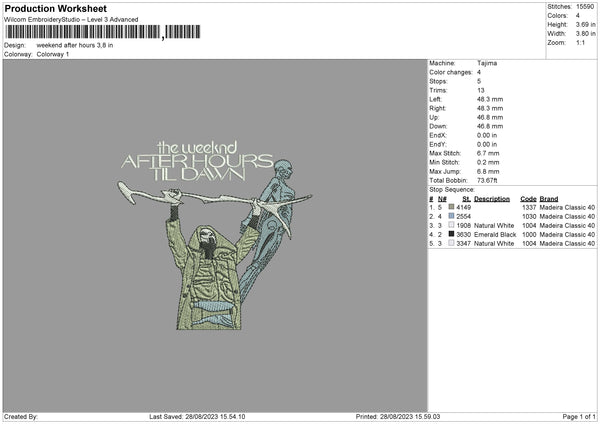Click the 'Stop Sequence:' heading
Viewport: 600px width, 424px height.
coord(452,190)
